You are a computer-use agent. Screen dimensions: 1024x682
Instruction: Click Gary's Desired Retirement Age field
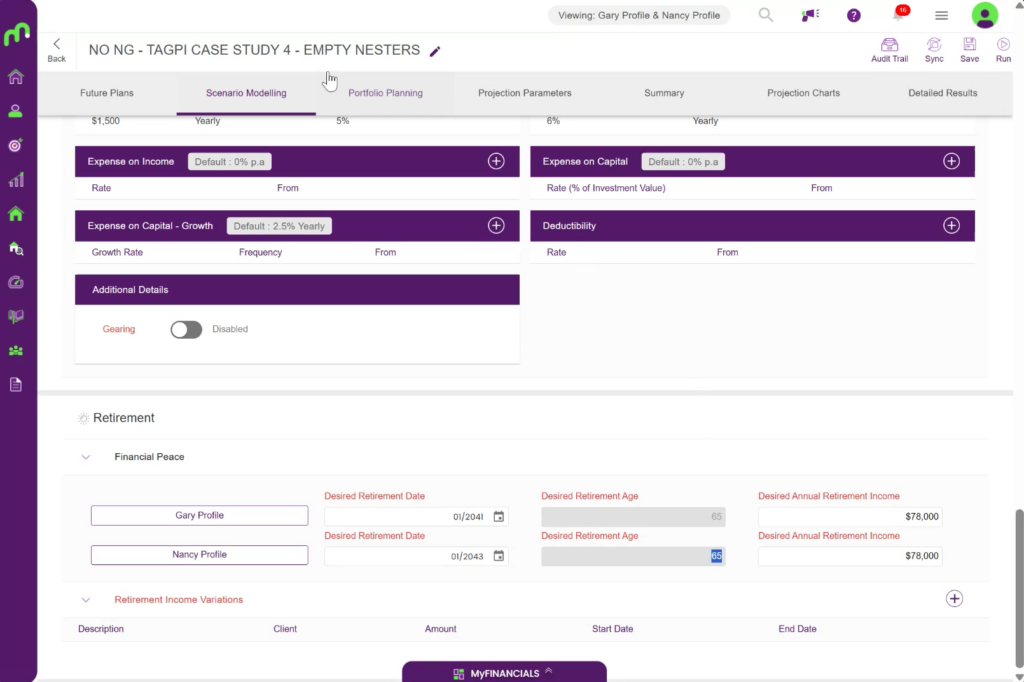click(633, 517)
